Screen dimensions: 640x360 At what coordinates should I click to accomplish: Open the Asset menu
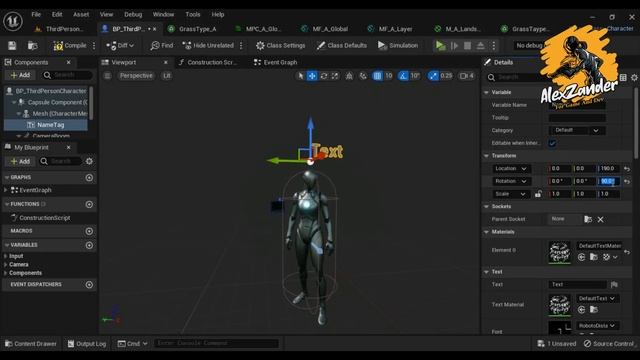pos(81,14)
